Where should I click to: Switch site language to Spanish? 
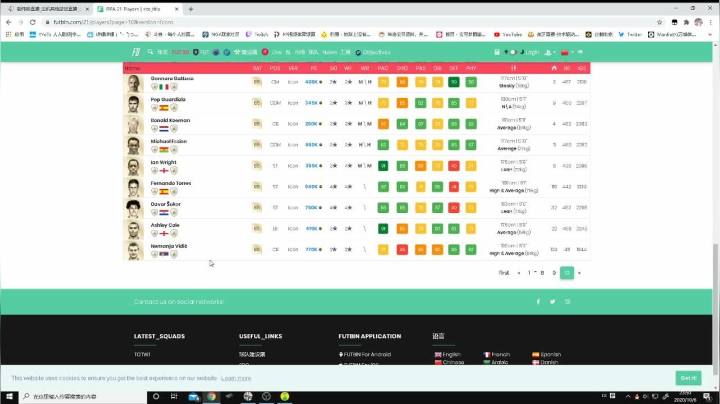546,354
